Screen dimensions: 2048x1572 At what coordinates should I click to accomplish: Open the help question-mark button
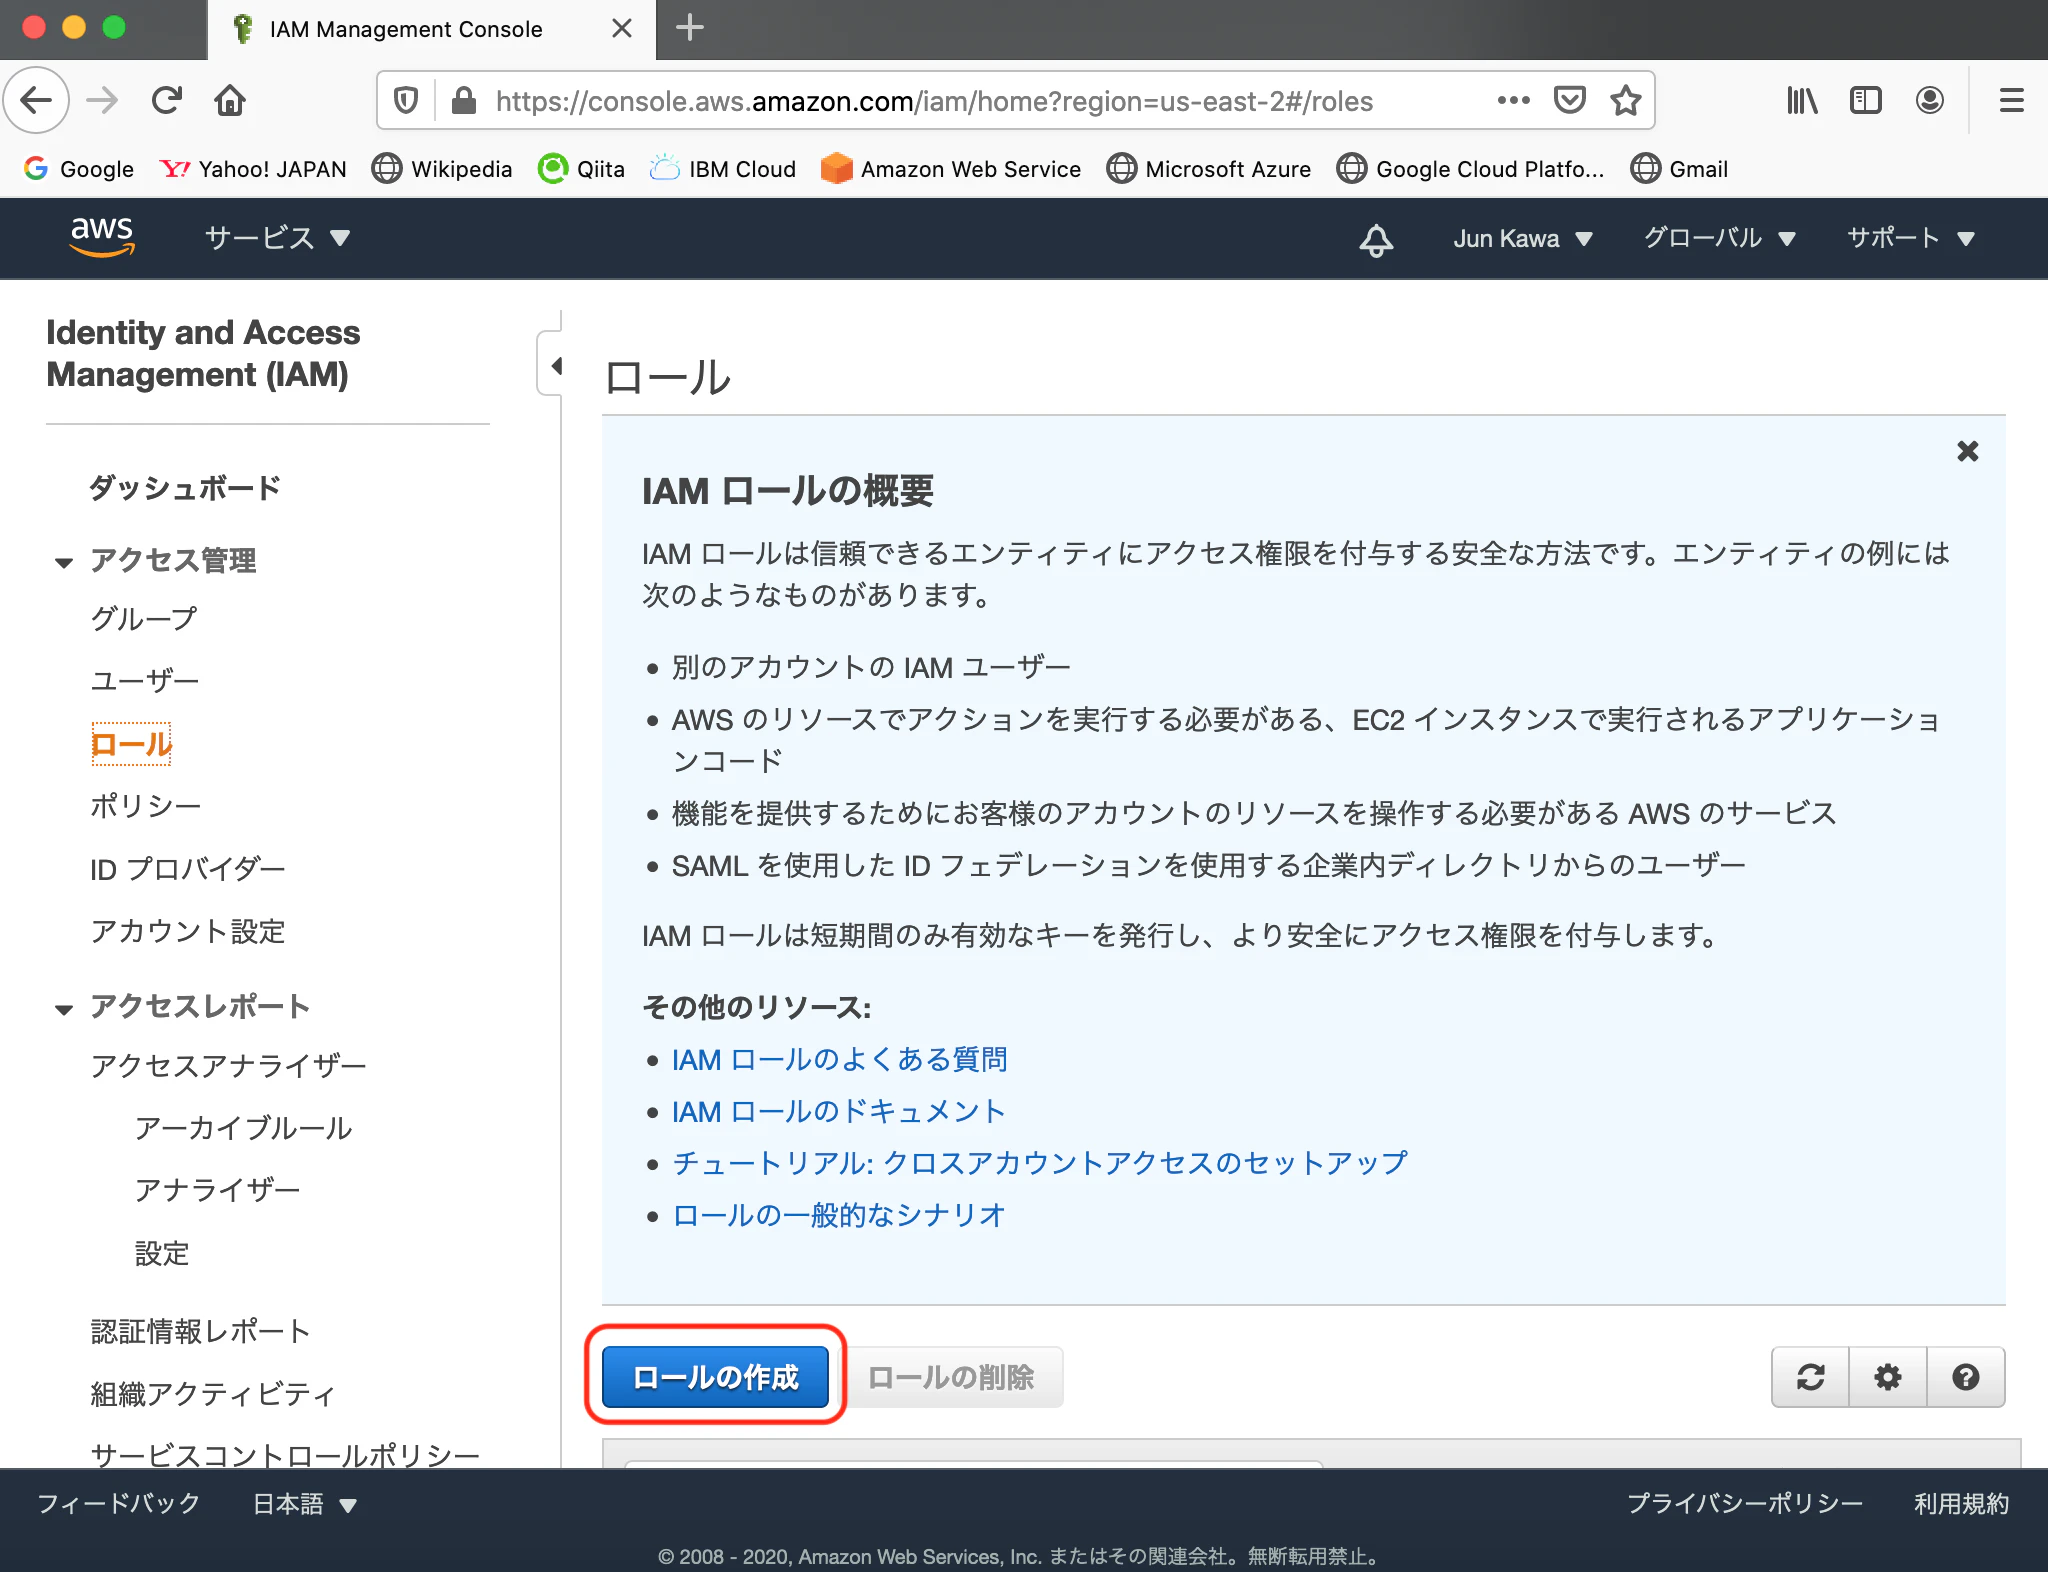pos(1966,1377)
